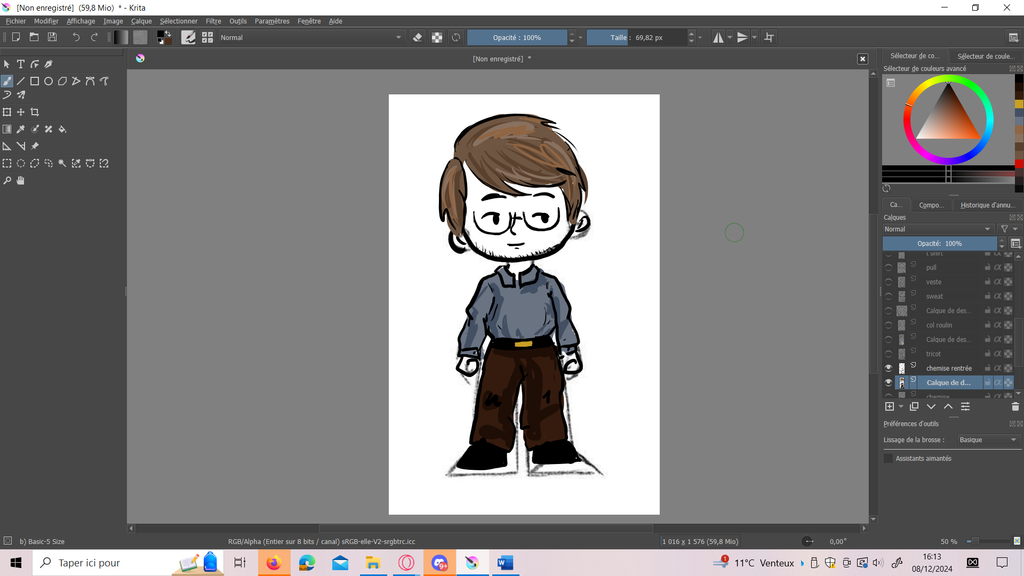Click the undo button in the toolbar
Image resolution: width=1024 pixels, height=576 pixels.
pos(76,37)
